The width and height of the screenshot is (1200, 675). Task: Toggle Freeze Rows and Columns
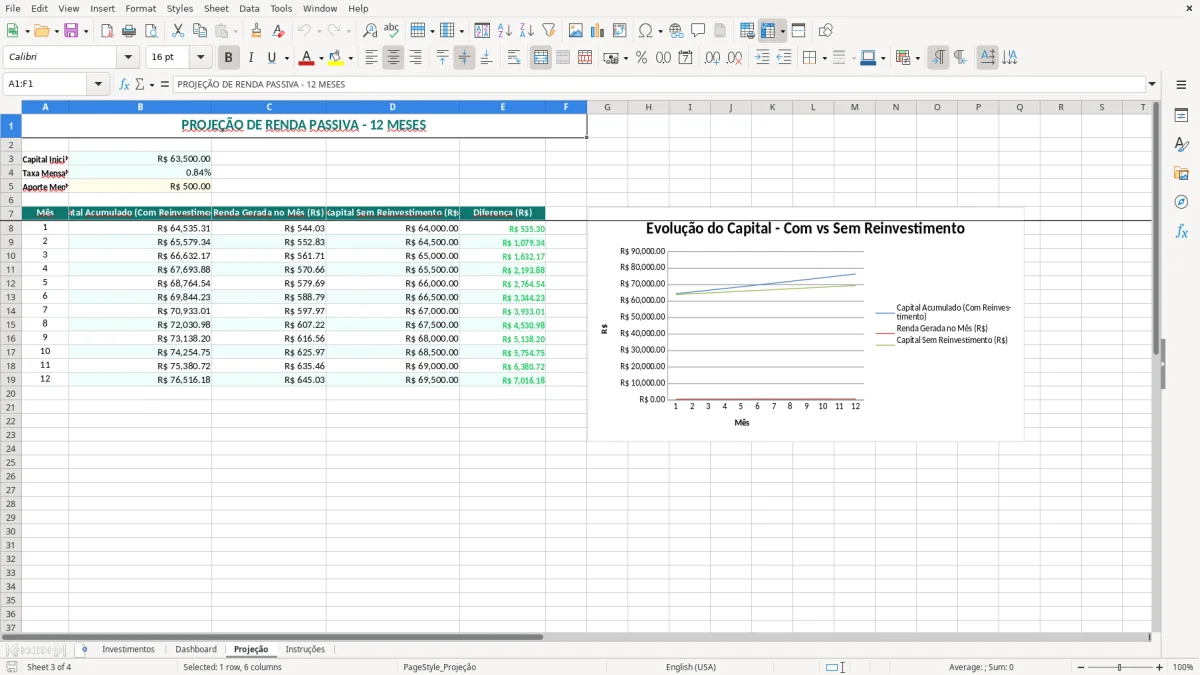coord(768,31)
